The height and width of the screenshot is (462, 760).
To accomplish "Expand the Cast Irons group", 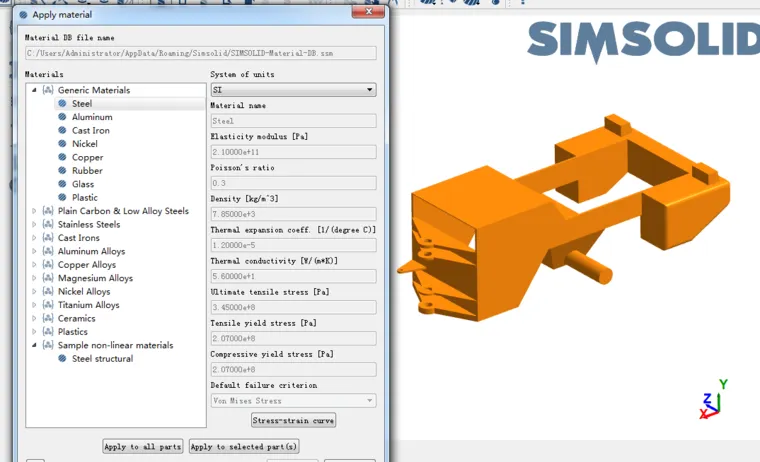I will tap(34, 238).
